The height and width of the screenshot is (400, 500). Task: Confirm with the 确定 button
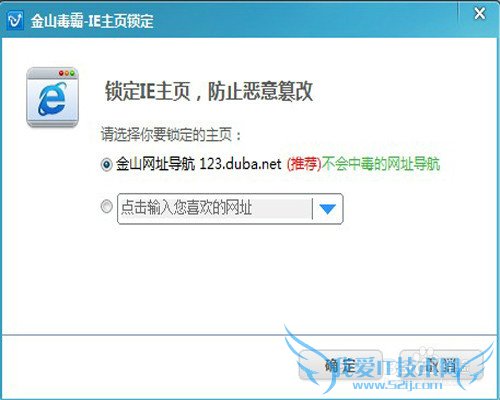tap(340, 365)
